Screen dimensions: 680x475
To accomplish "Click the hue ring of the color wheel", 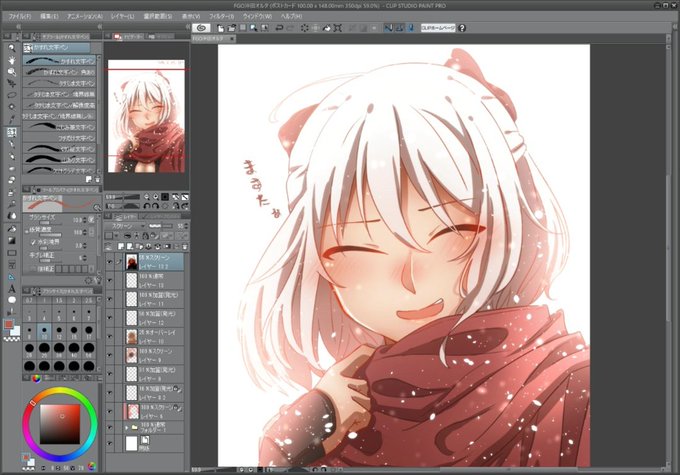I will point(59,391).
